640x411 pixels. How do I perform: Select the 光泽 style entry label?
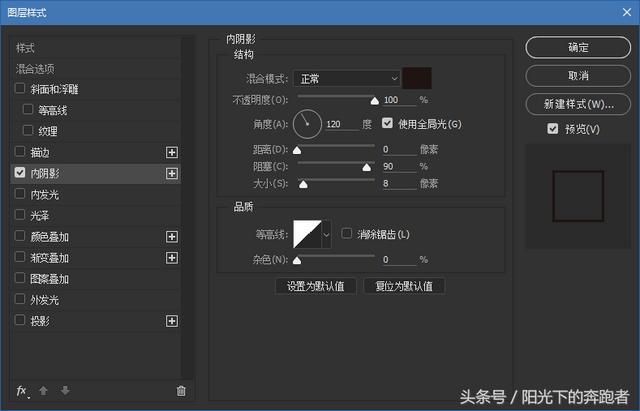pos(40,215)
